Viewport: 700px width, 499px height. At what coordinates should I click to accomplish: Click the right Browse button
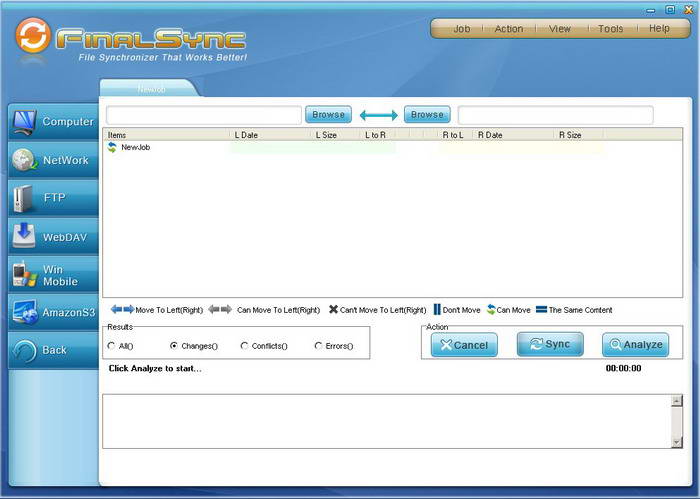tap(427, 115)
